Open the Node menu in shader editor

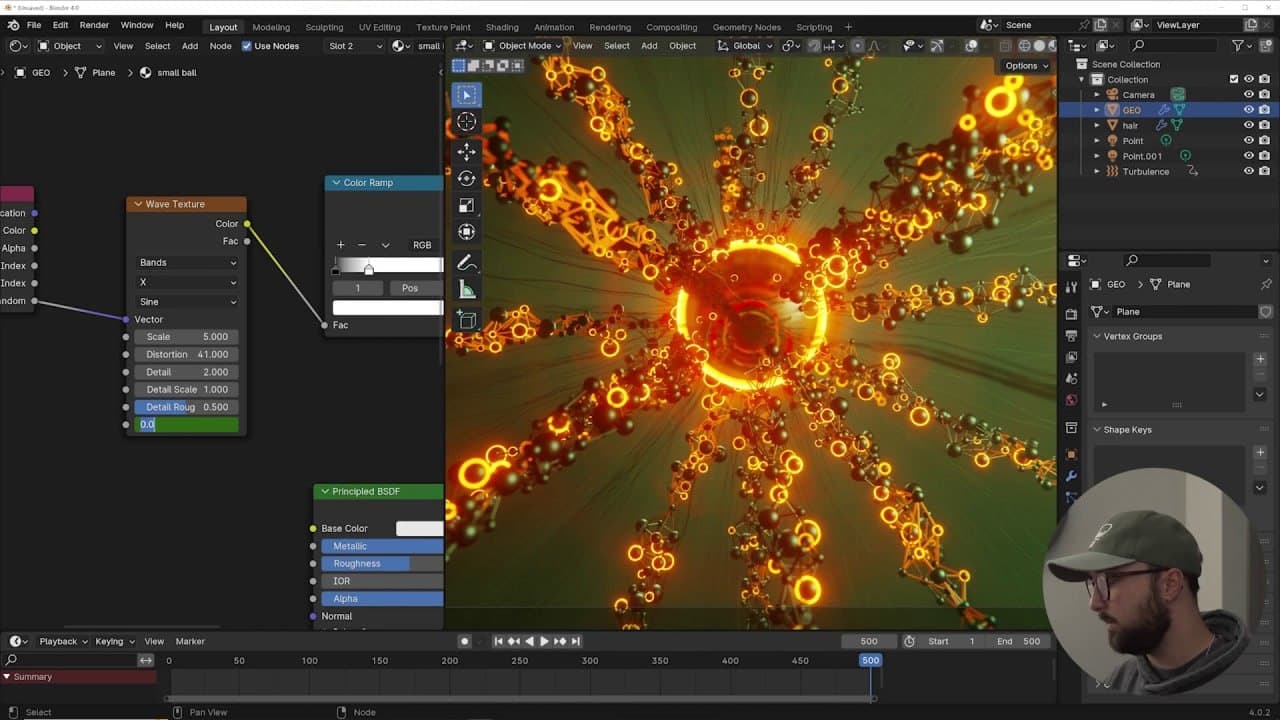[220, 46]
